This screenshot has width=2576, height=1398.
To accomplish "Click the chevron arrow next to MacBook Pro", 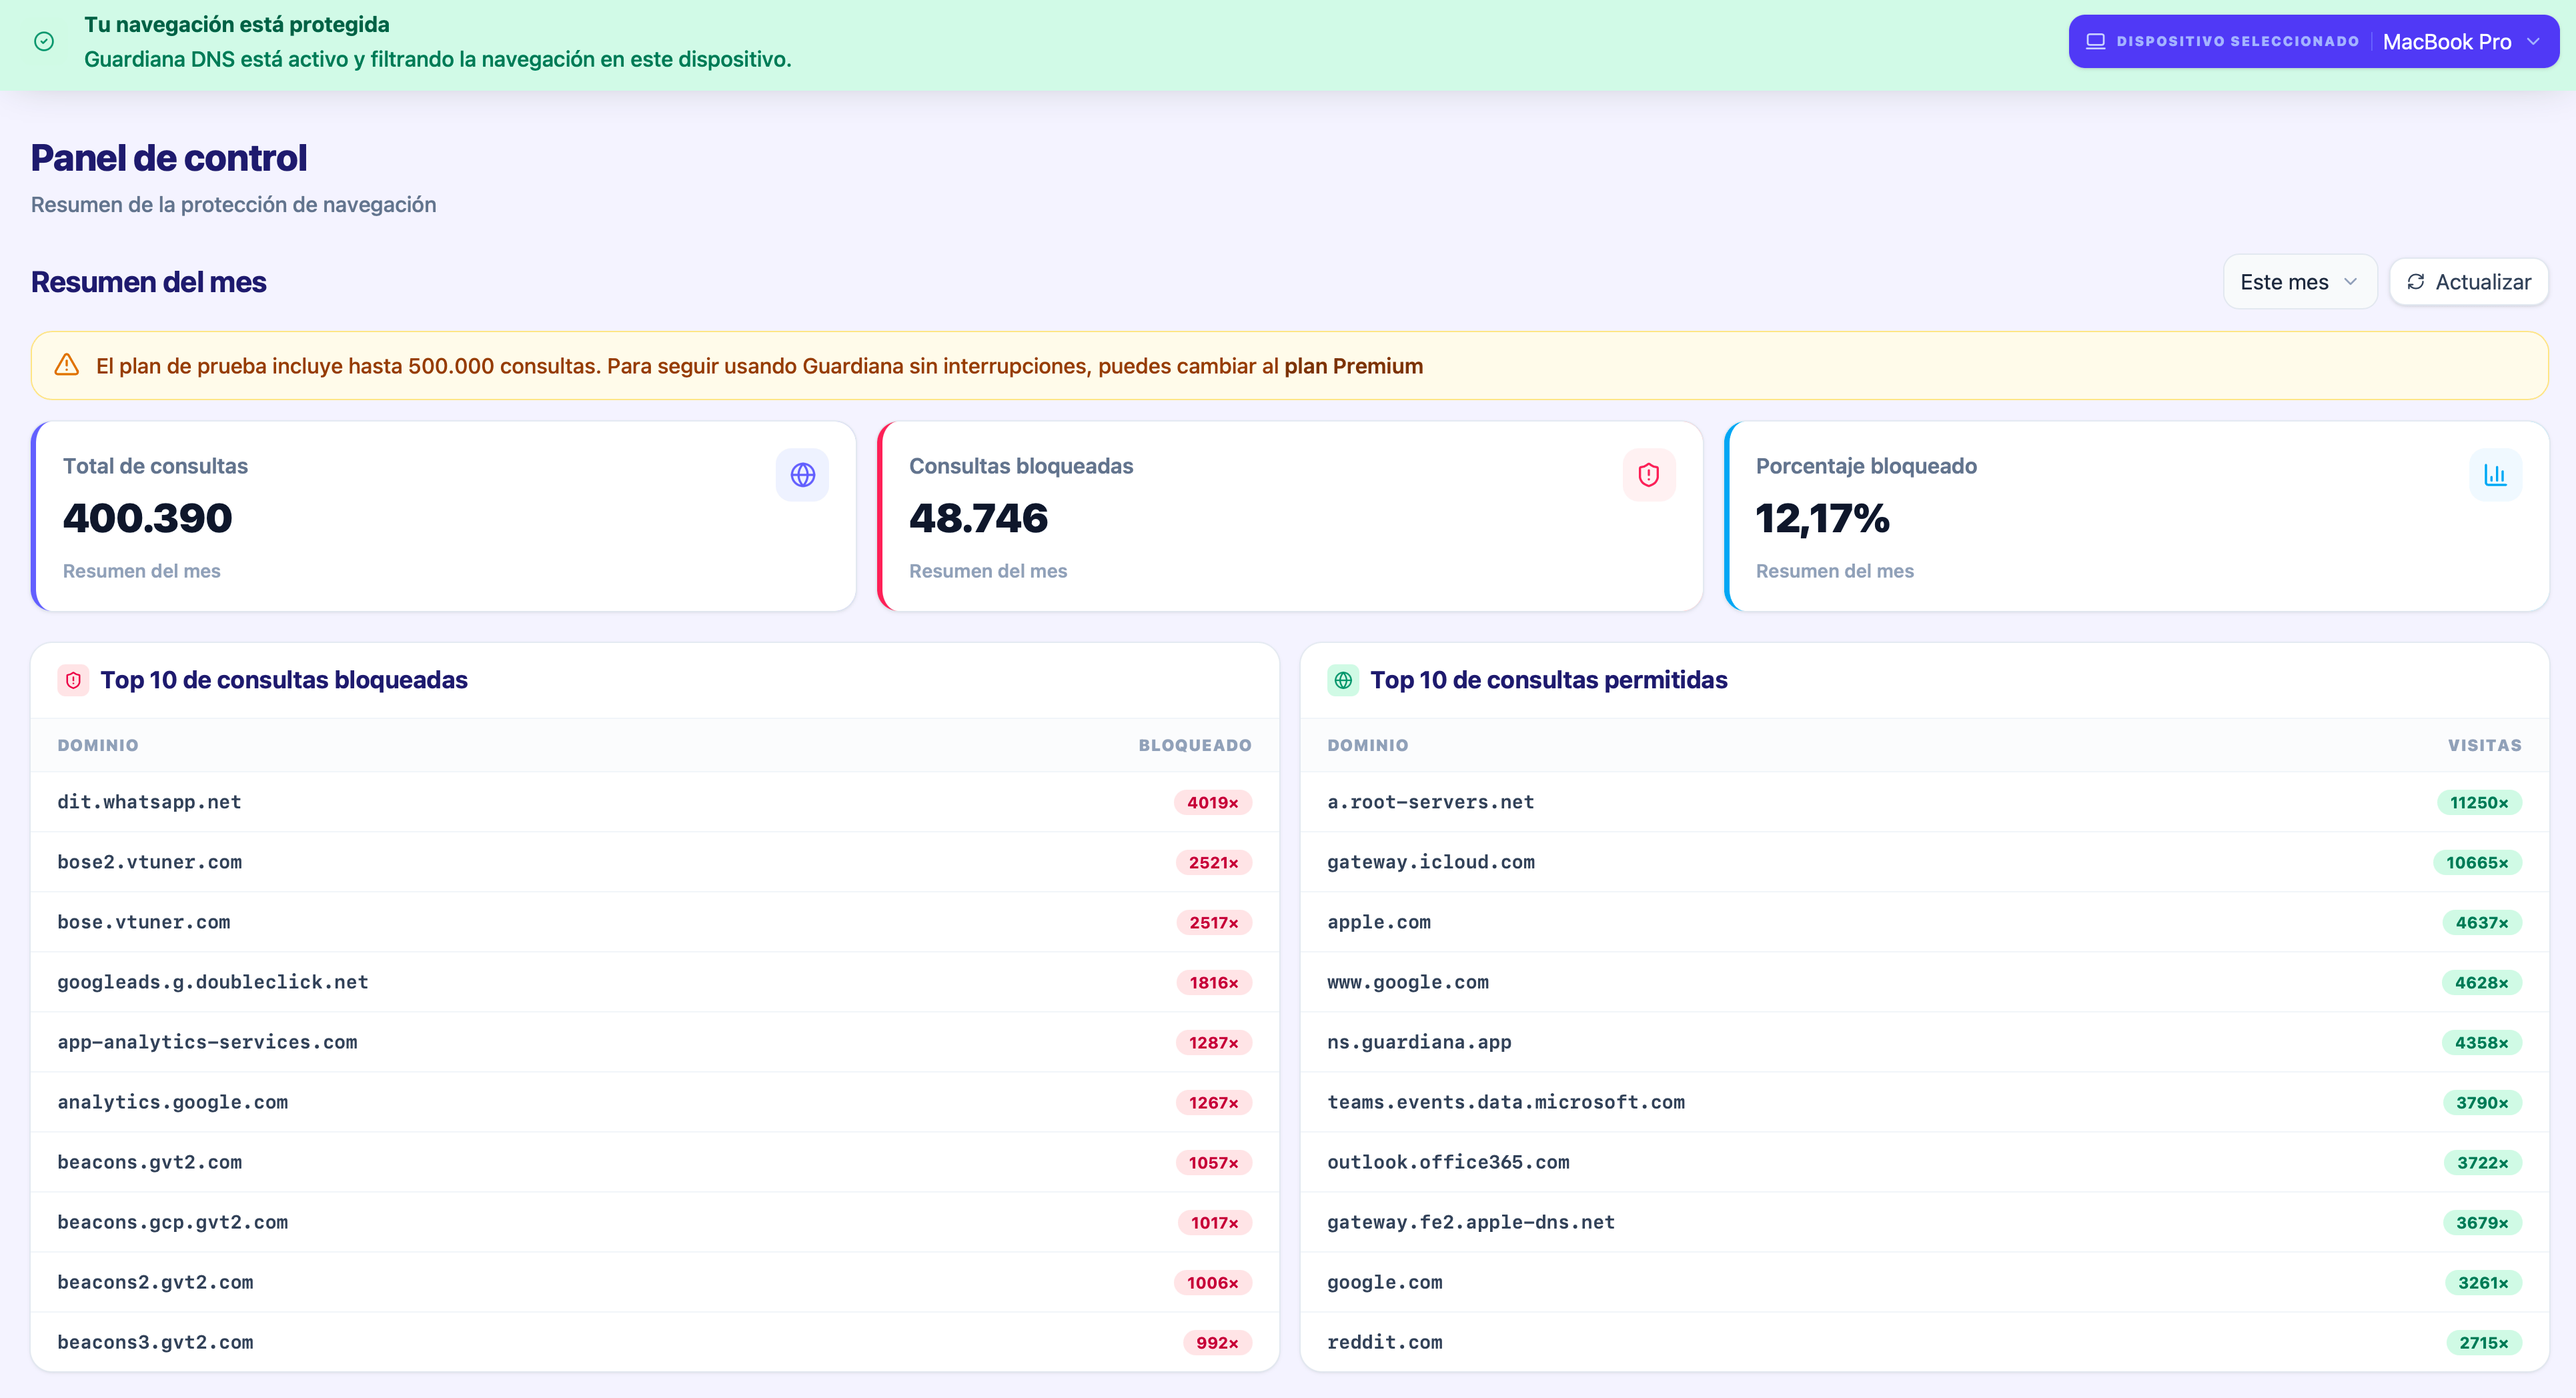I will click(x=2533, y=42).
